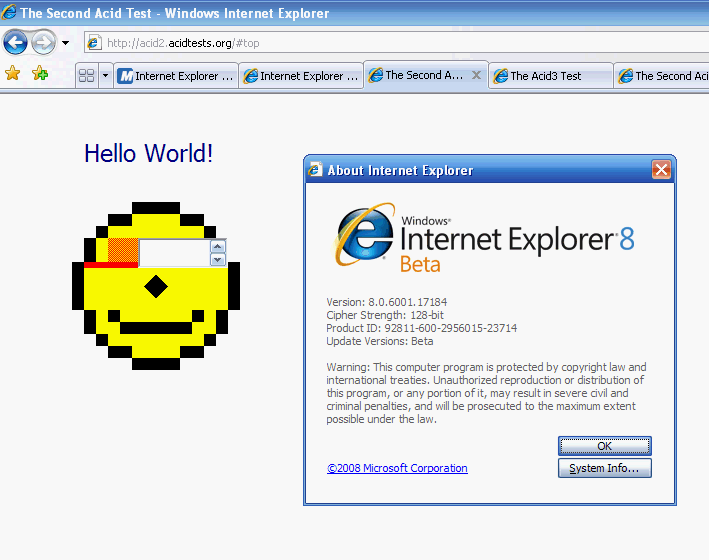This screenshot has width=709, height=560.
Task: Click the scroll down arrow on smiley face
Action: coord(218,260)
